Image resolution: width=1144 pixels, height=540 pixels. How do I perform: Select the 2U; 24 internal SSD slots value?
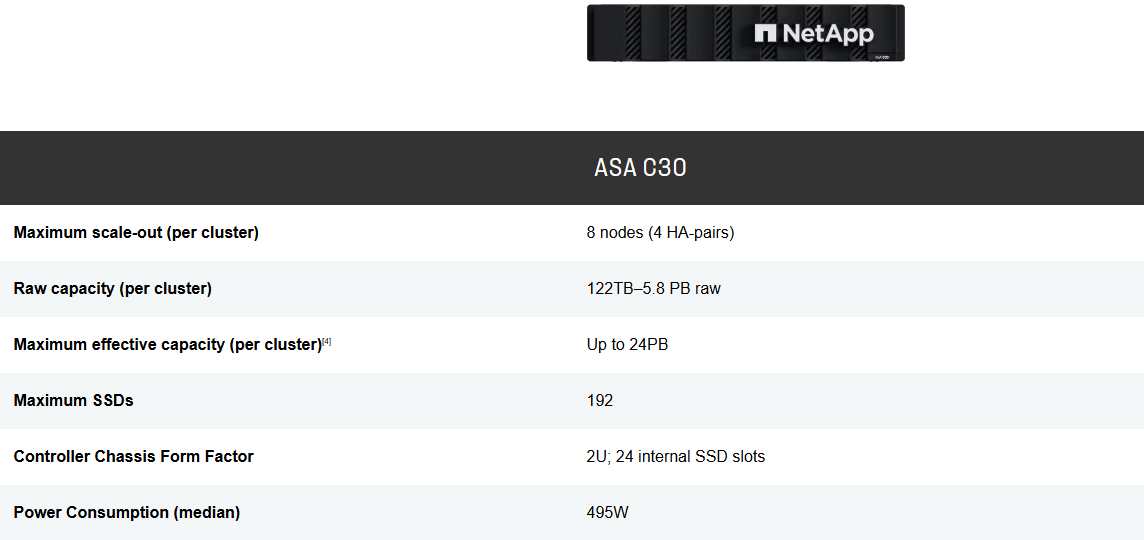coord(675,457)
